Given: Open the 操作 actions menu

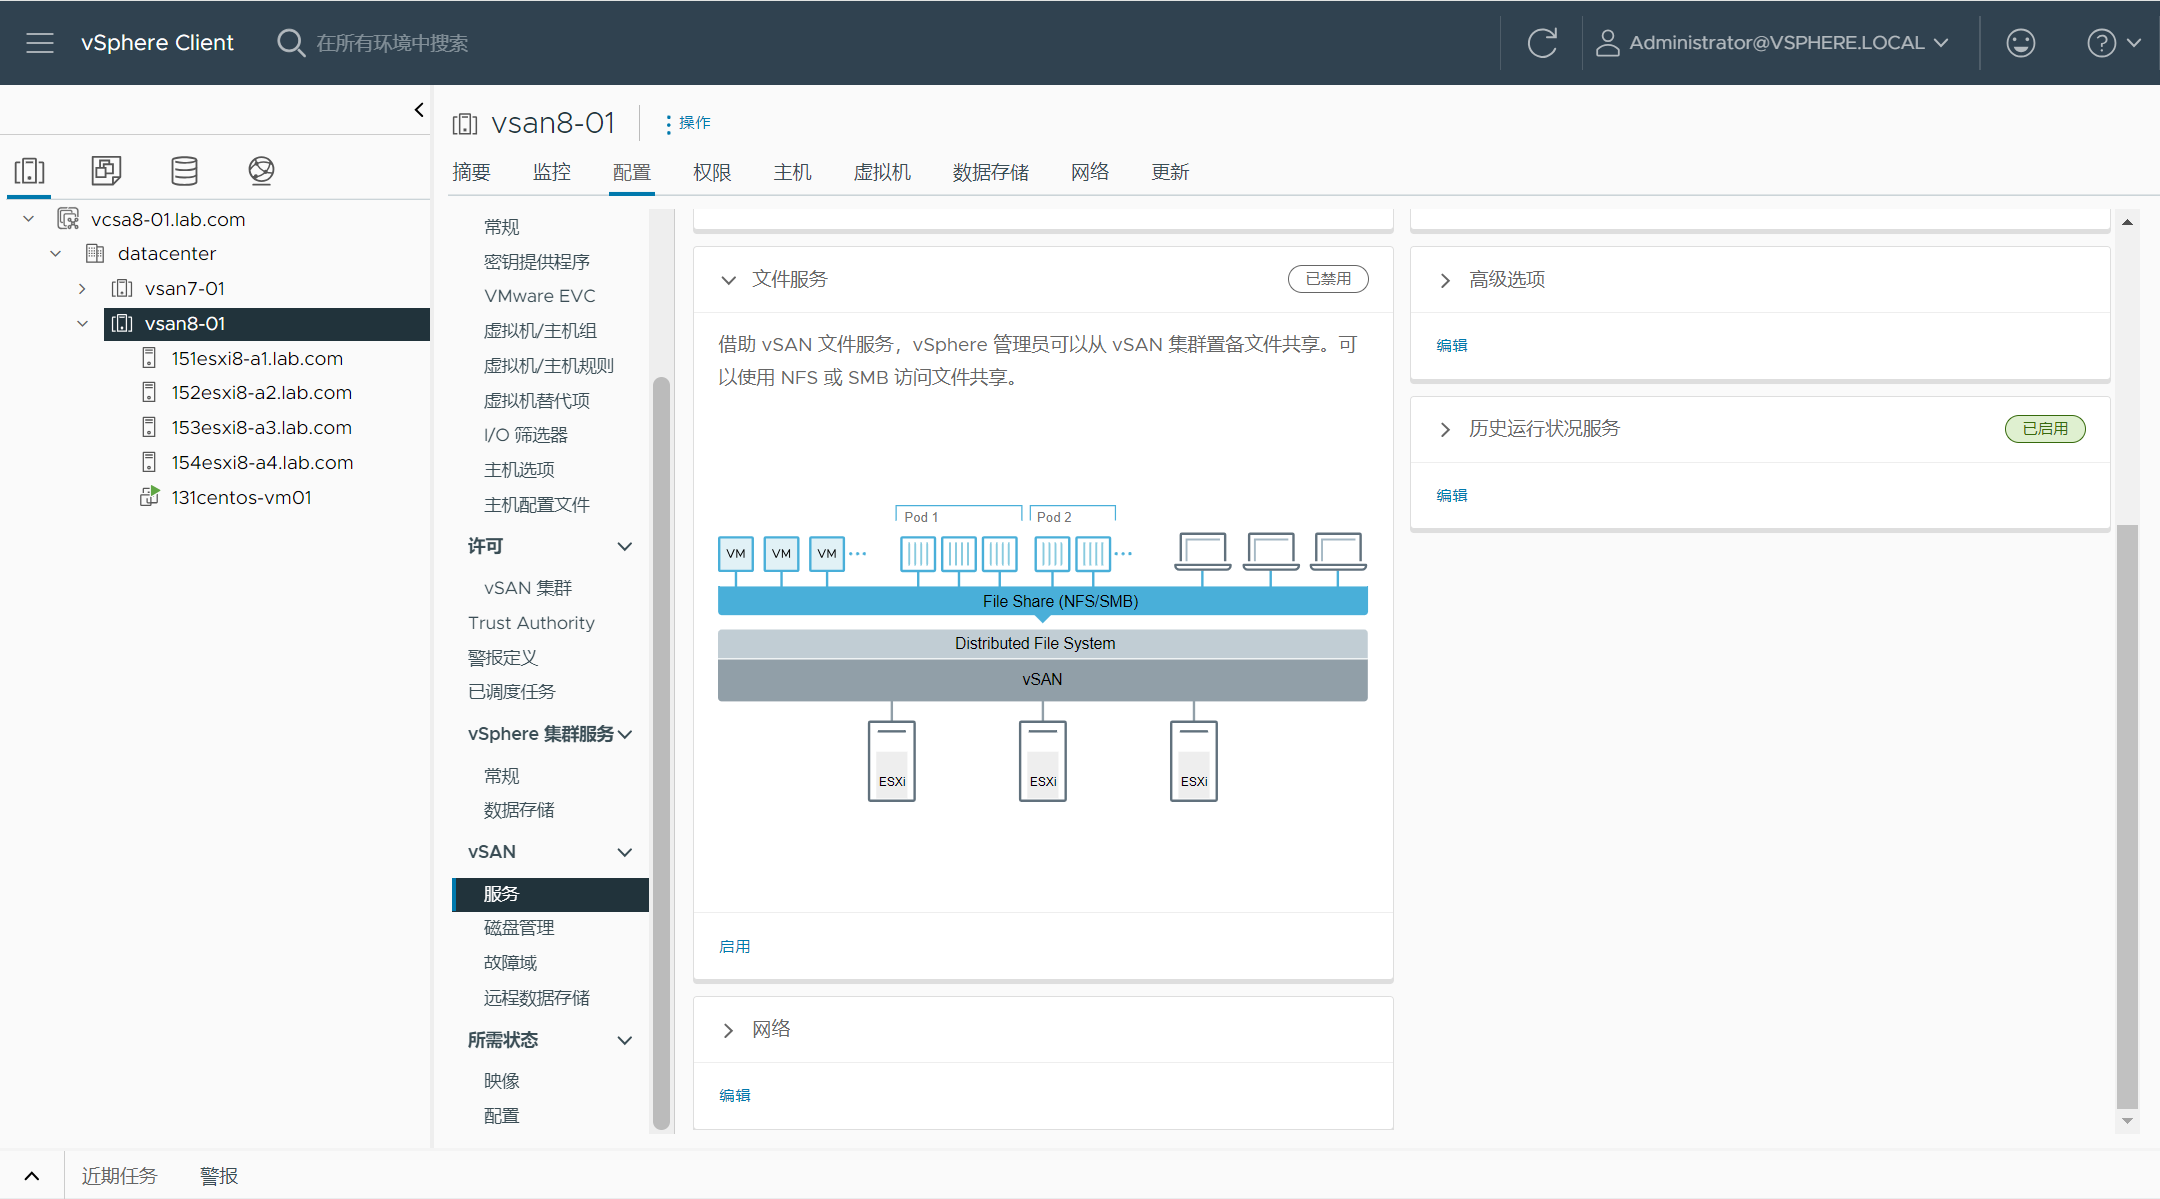Looking at the screenshot, I should [x=689, y=123].
